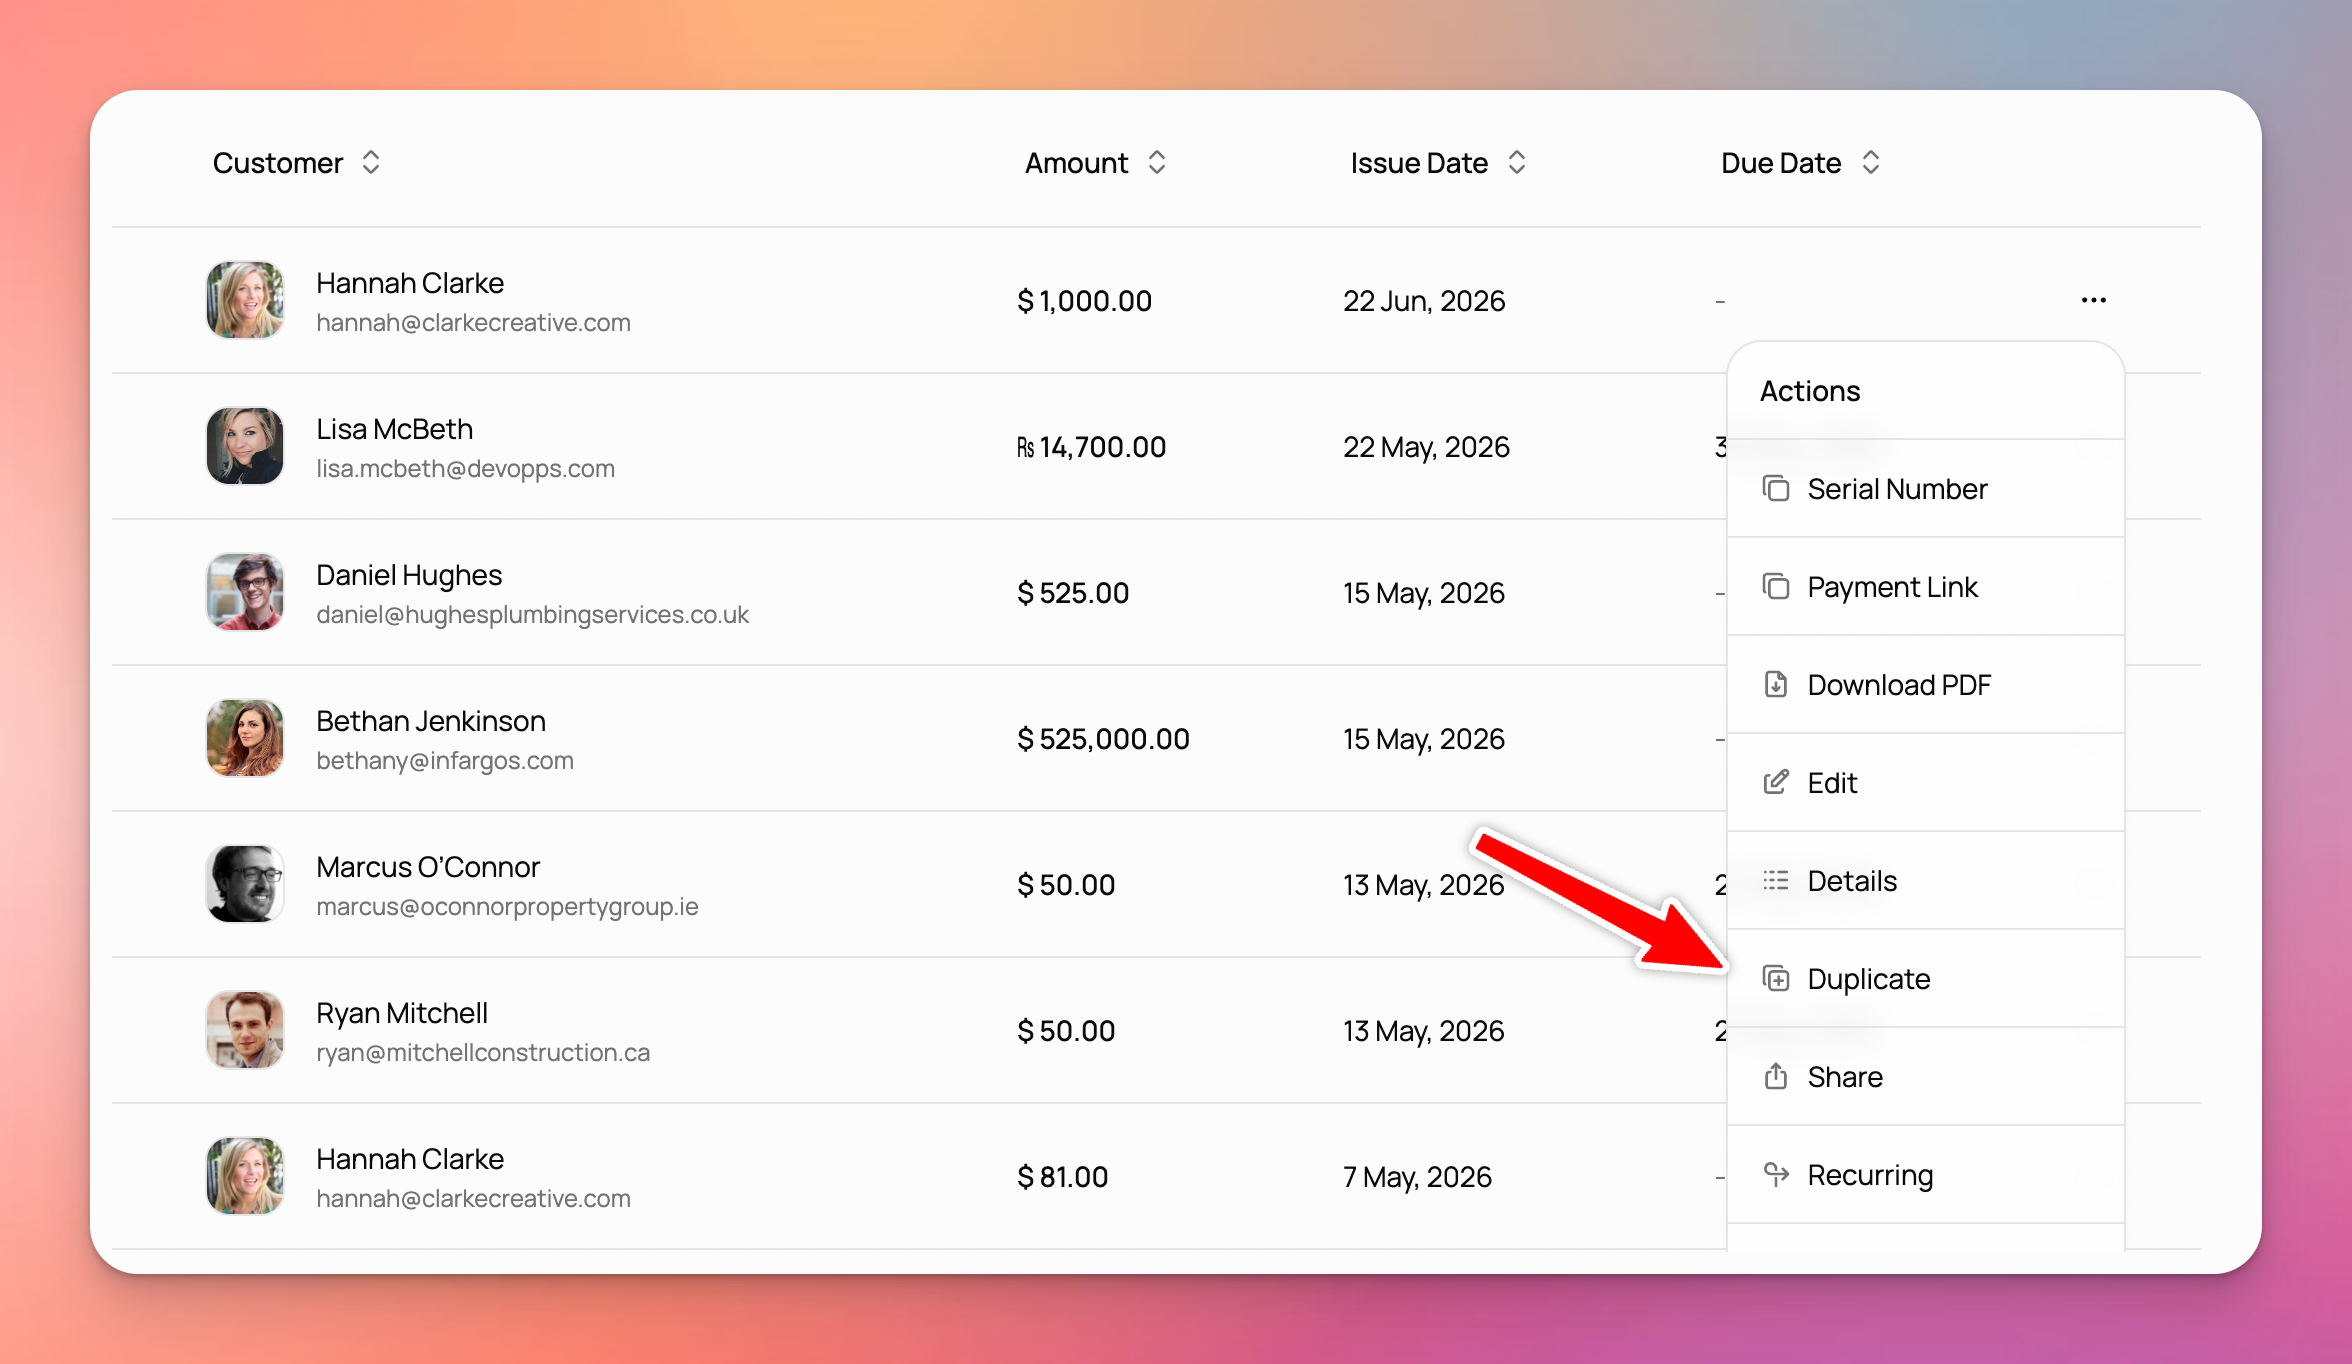The width and height of the screenshot is (2352, 1364).
Task: Click the Download PDF file icon
Action: 1776,684
